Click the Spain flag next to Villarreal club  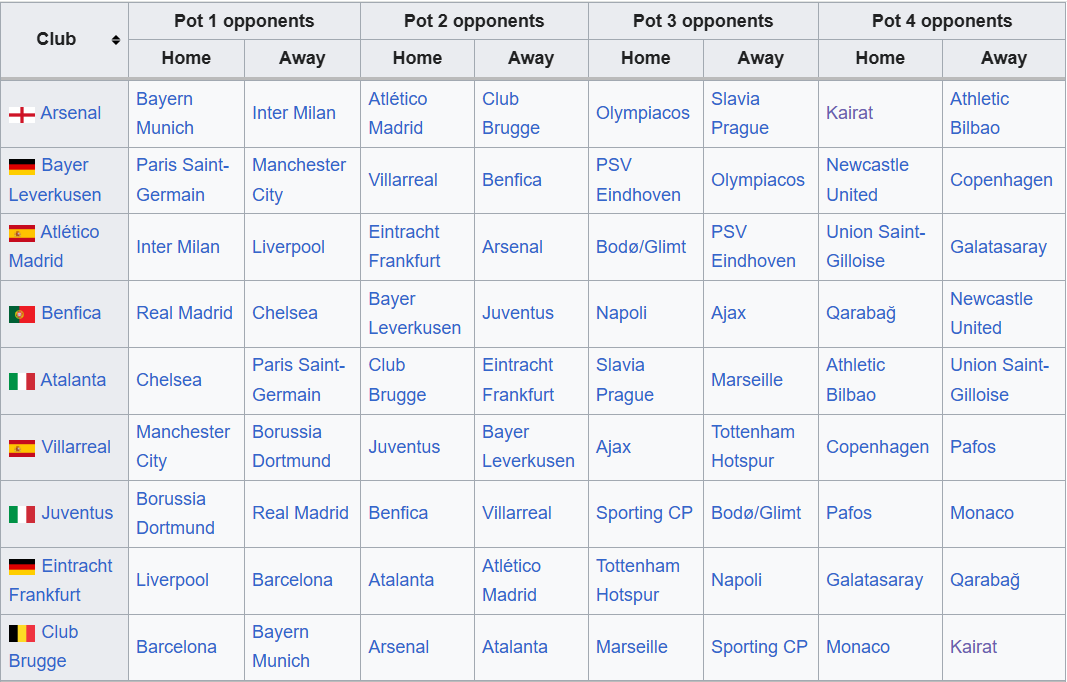22,448
